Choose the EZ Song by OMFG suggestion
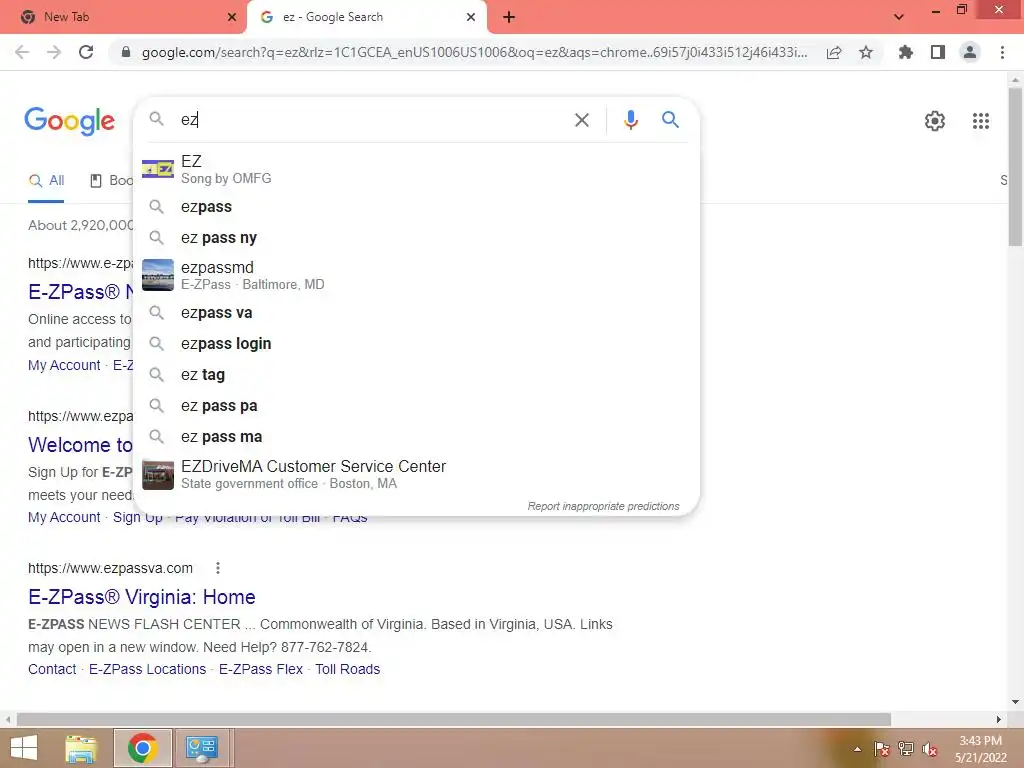 pyautogui.click(x=416, y=169)
